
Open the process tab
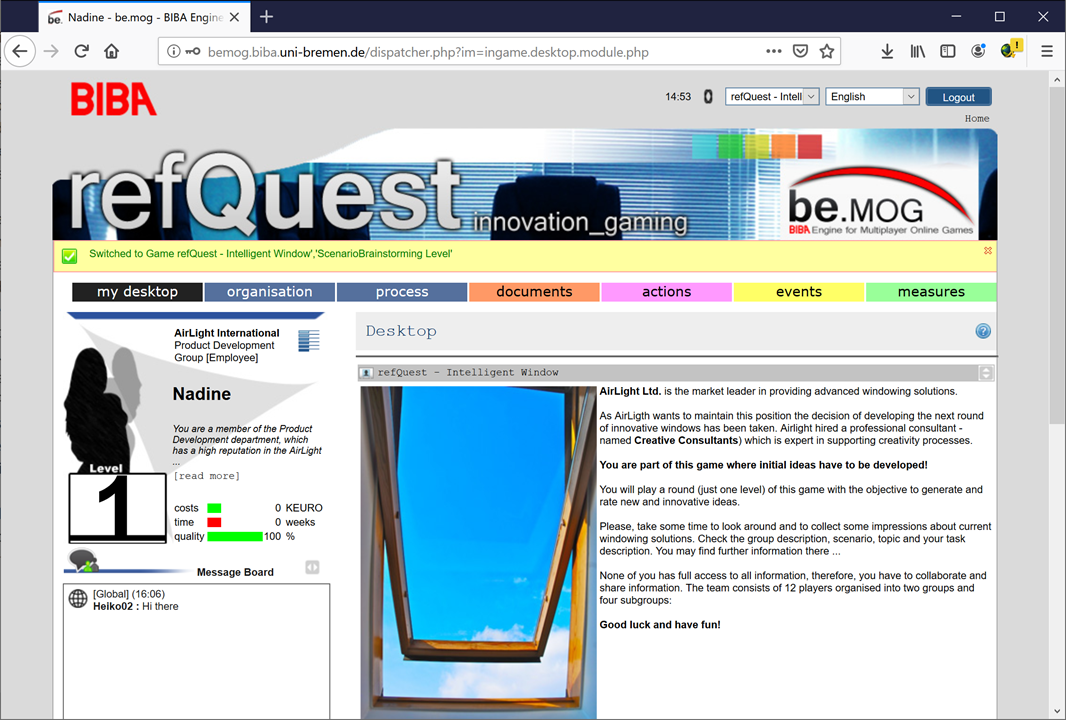tap(402, 292)
